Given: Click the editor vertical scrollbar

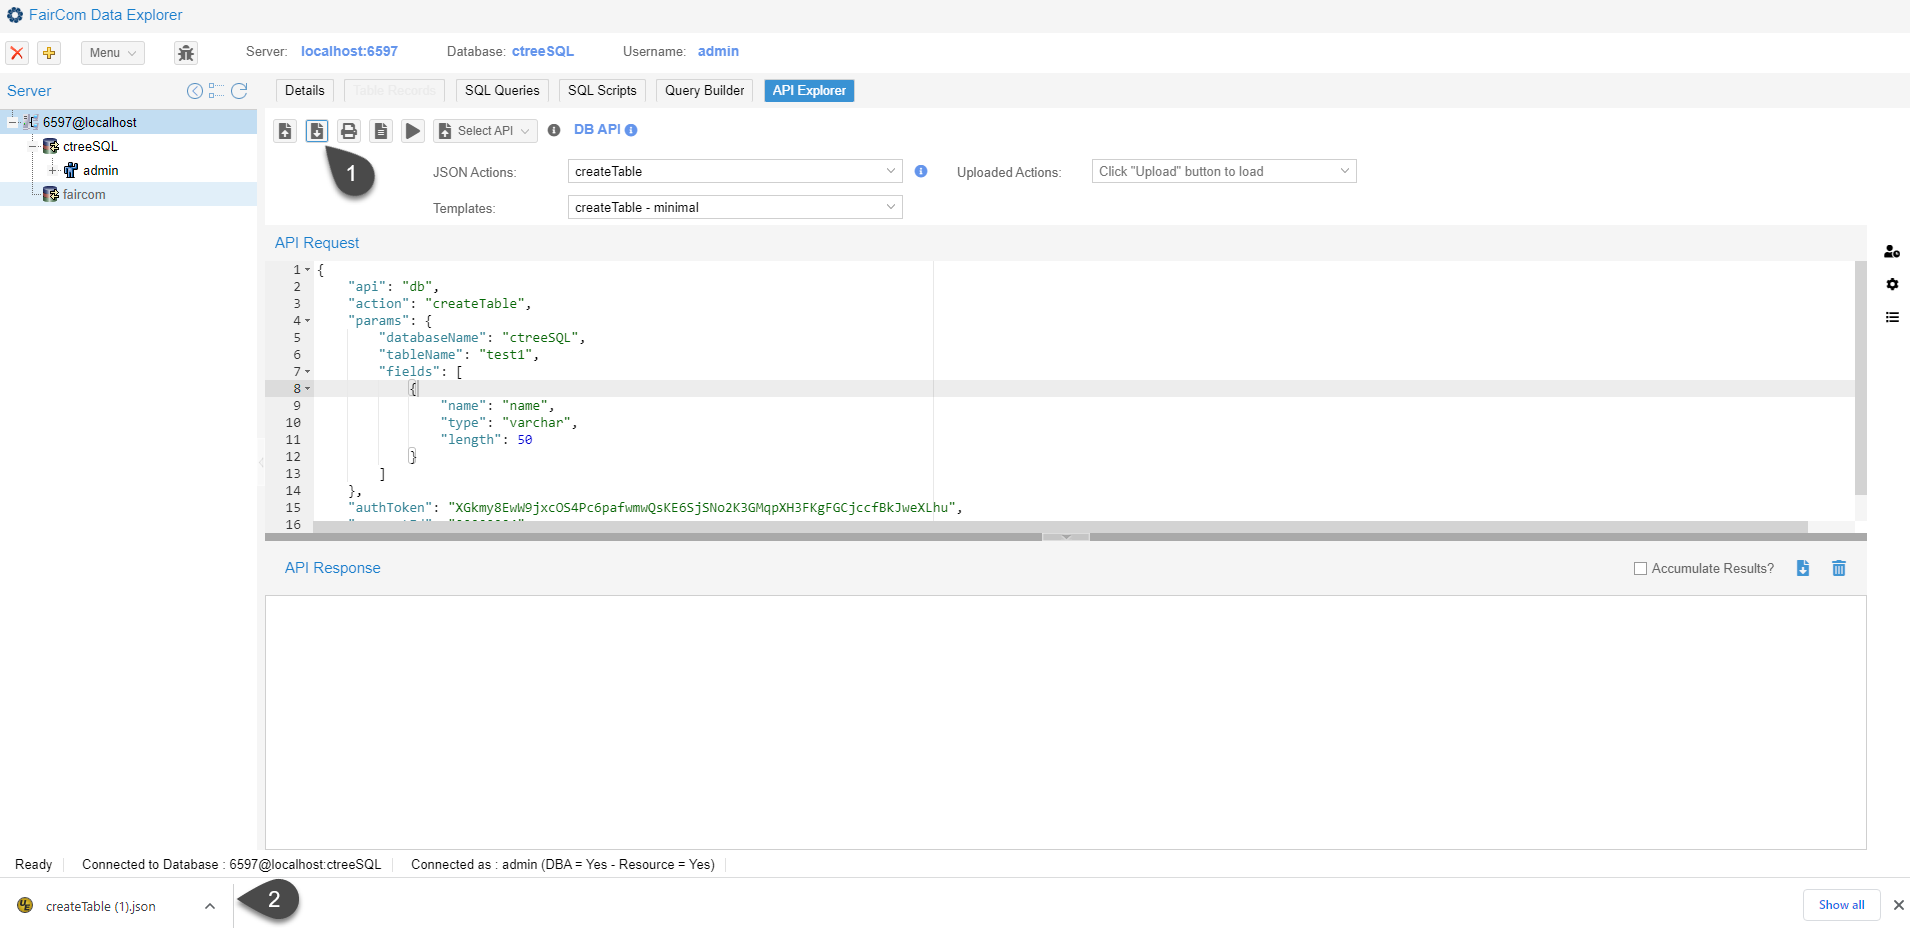Looking at the screenshot, I should (1861, 378).
